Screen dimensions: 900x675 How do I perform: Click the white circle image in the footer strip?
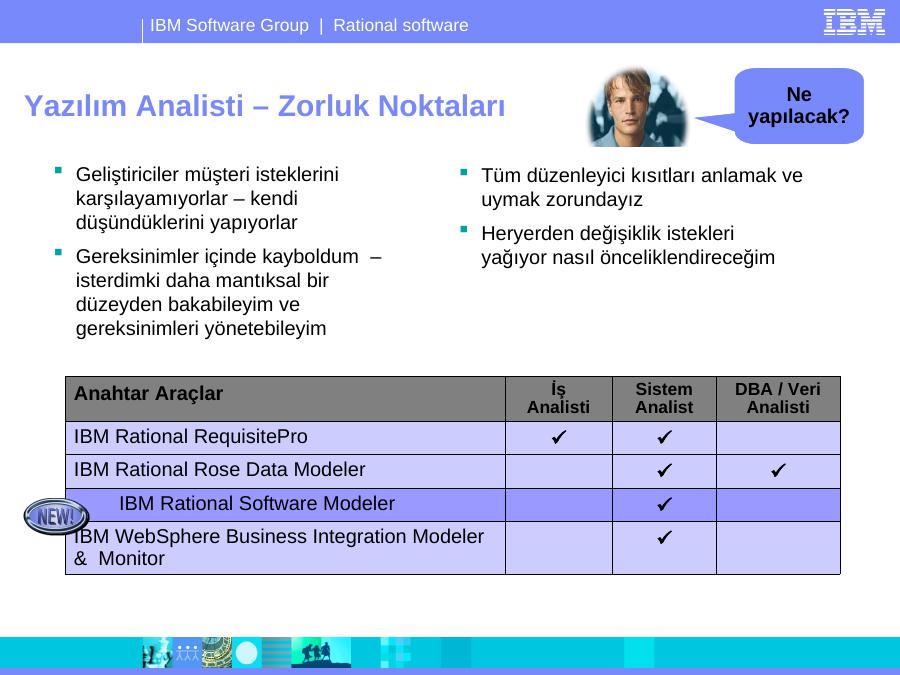point(247,653)
